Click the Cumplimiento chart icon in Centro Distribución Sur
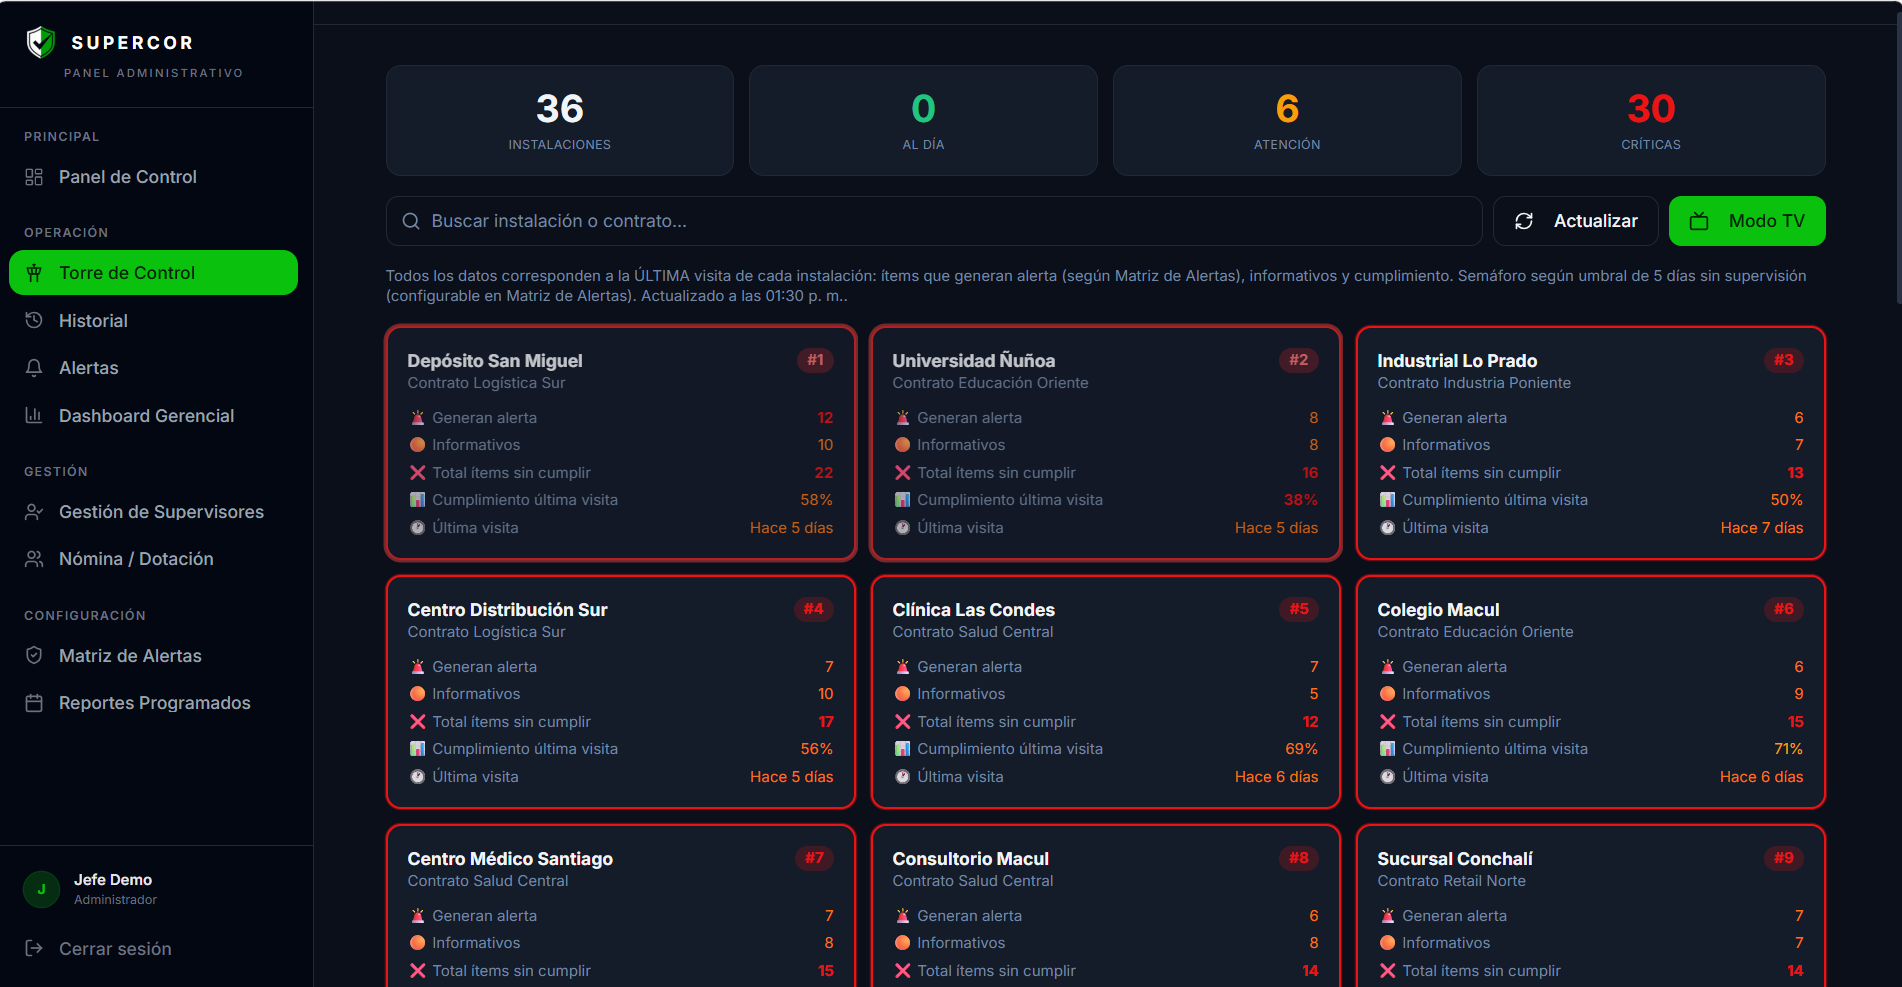This screenshot has width=1902, height=987. pyautogui.click(x=418, y=749)
